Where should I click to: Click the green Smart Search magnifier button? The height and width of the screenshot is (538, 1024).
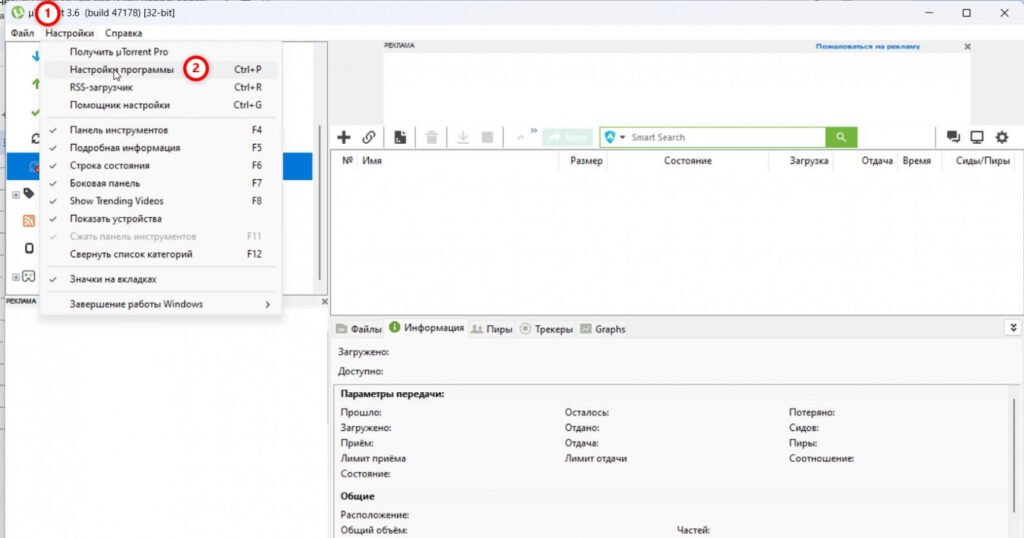841,137
